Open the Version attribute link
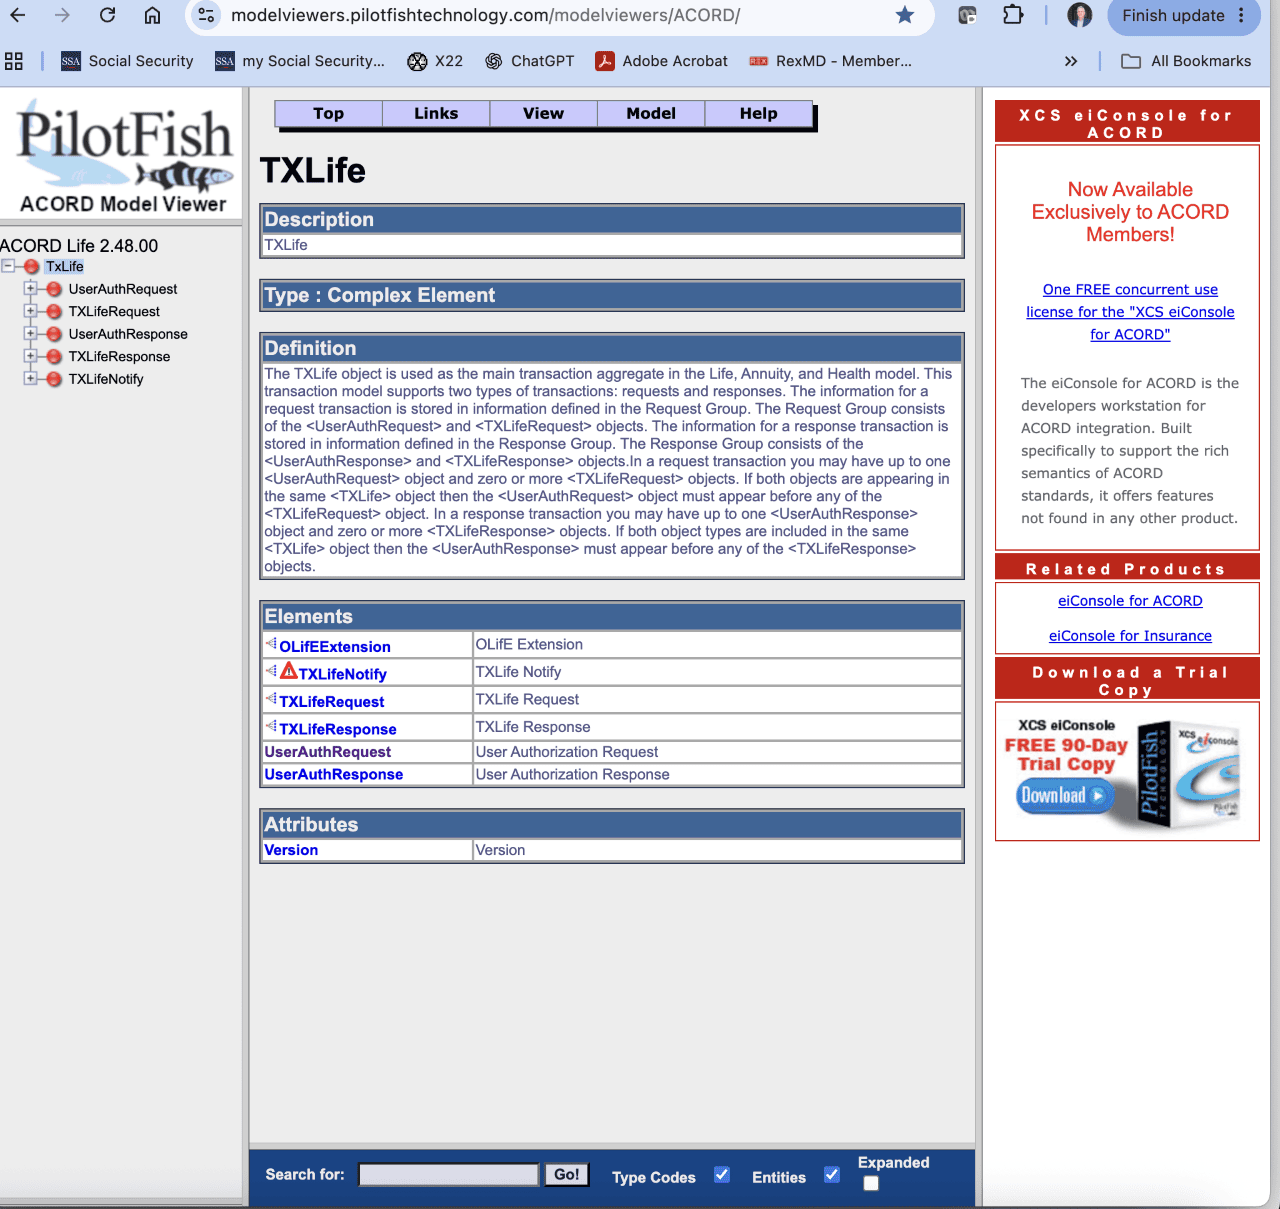Image resolution: width=1280 pixels, height=1209 pixels. [291, 850]
